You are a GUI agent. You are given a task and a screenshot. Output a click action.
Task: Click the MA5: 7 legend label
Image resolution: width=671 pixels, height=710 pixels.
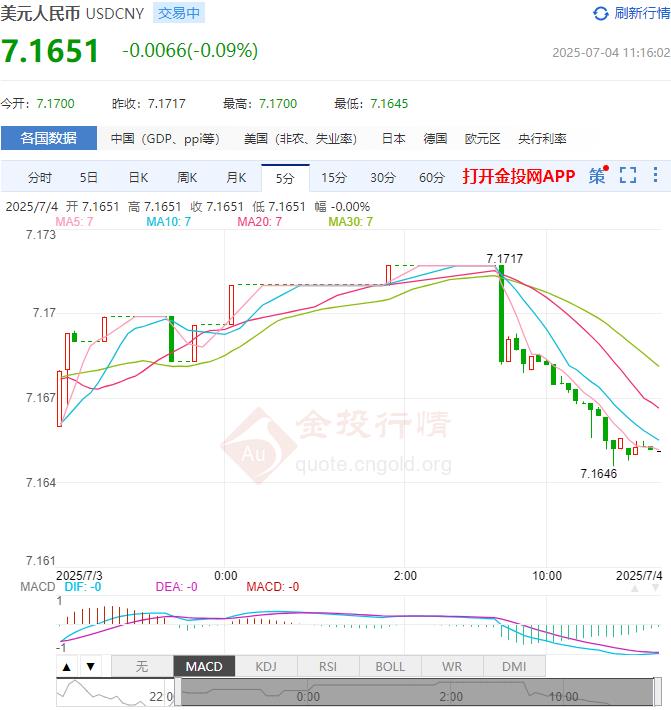(x=74, y=222)
